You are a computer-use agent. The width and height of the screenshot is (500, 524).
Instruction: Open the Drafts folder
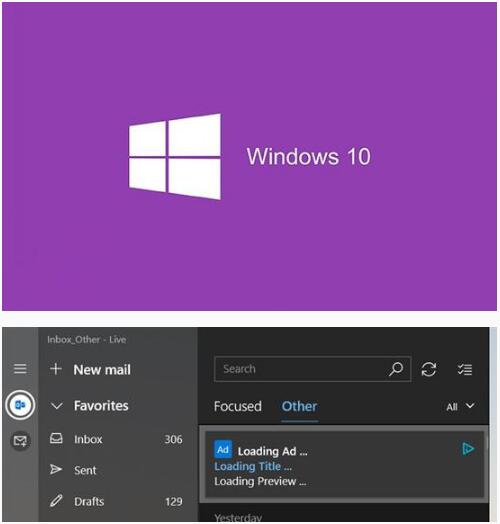pos(116,501)
